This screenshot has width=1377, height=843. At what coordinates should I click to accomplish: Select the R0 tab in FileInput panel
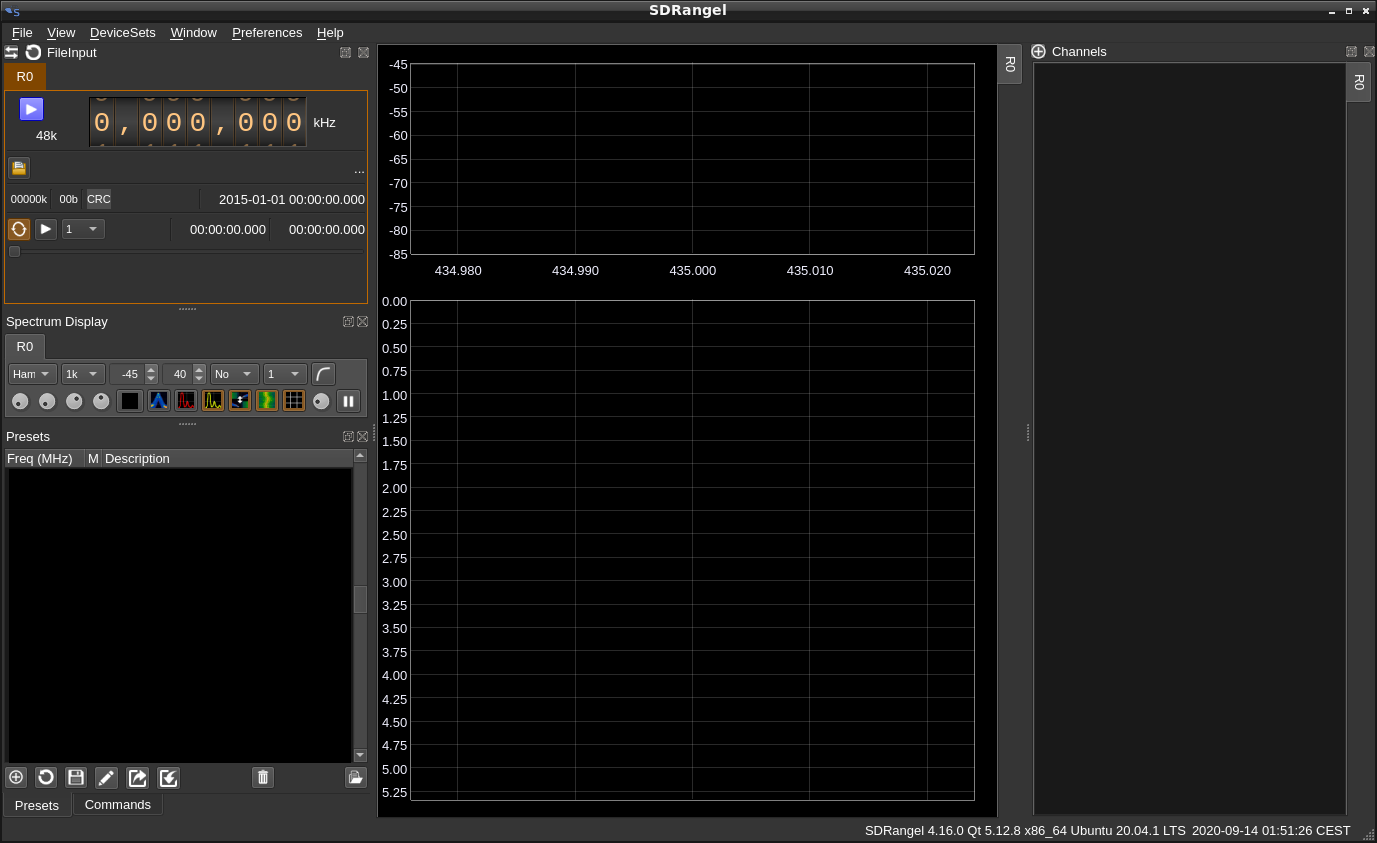click(x=25, y=76)
